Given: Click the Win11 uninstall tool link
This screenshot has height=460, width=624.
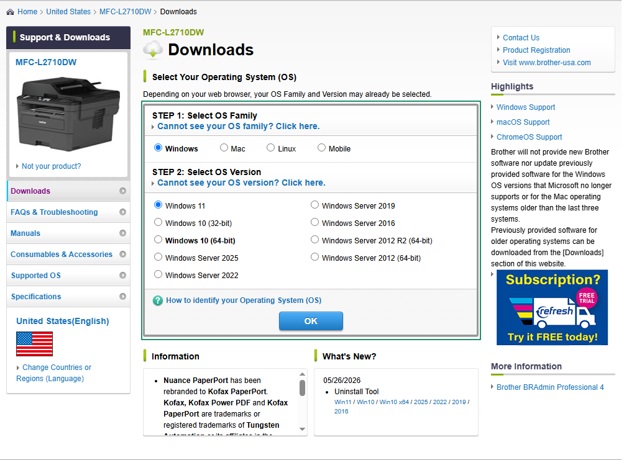Looking at the screenshot, I should coord(343,402).
